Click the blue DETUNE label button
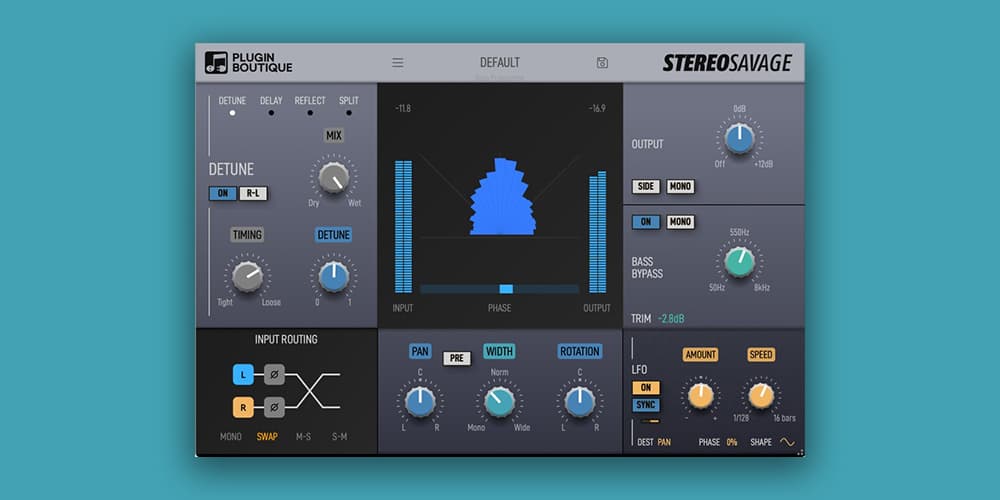This screenshot has width=1000, height=500. click(x=334, y=235)
